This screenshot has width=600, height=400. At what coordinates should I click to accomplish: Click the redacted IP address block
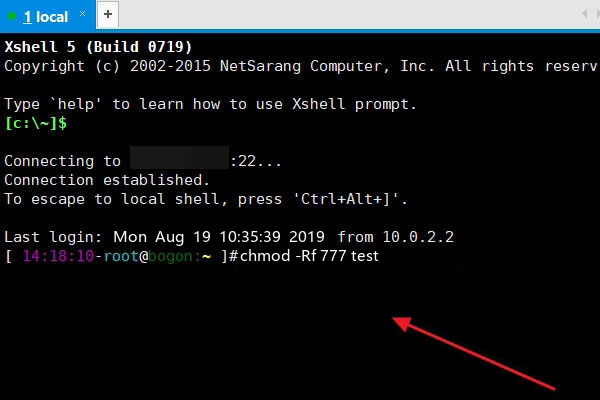(x=179, y=161)
